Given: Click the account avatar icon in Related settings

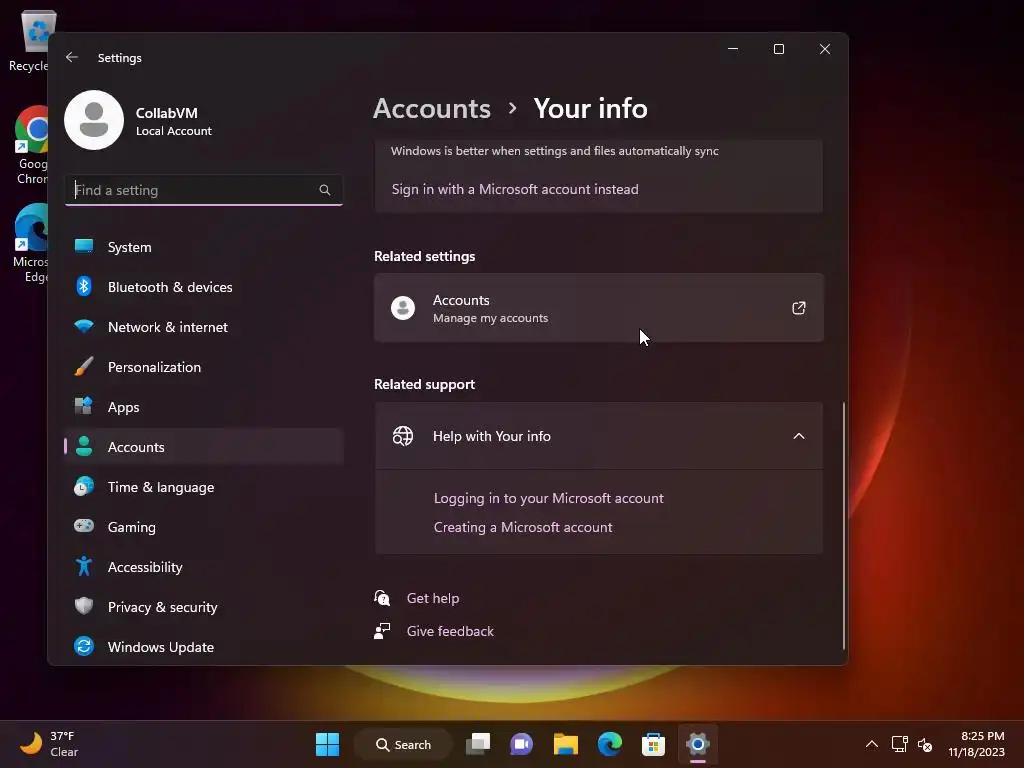Looking at the screenshot, I should [x=403, y=308].
